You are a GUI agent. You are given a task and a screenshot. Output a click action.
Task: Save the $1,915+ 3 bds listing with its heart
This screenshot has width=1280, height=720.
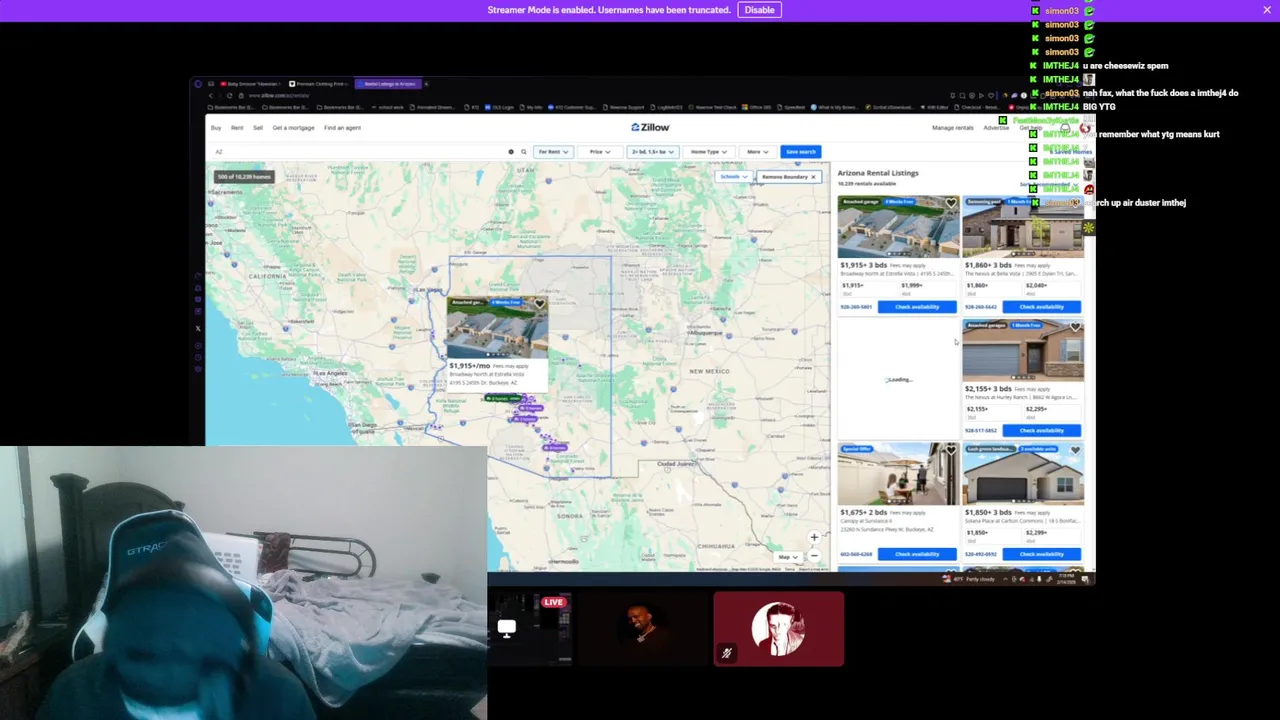951,204
